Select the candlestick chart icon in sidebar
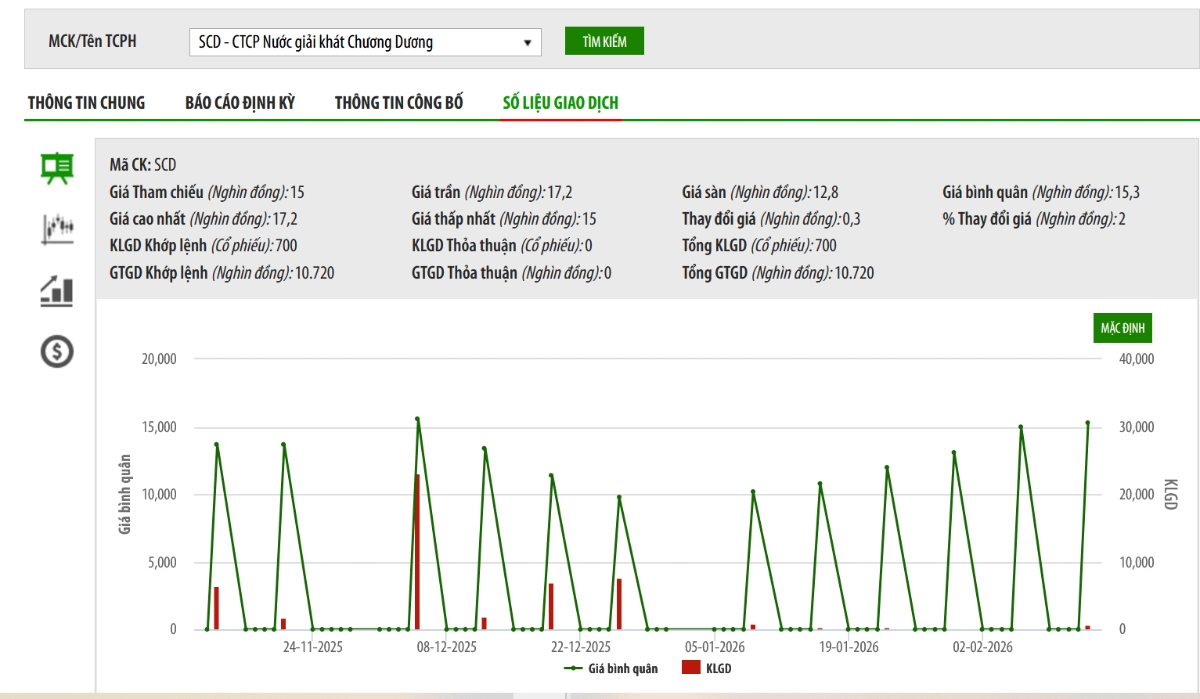Screen dimensions: 1200x699 56,228
